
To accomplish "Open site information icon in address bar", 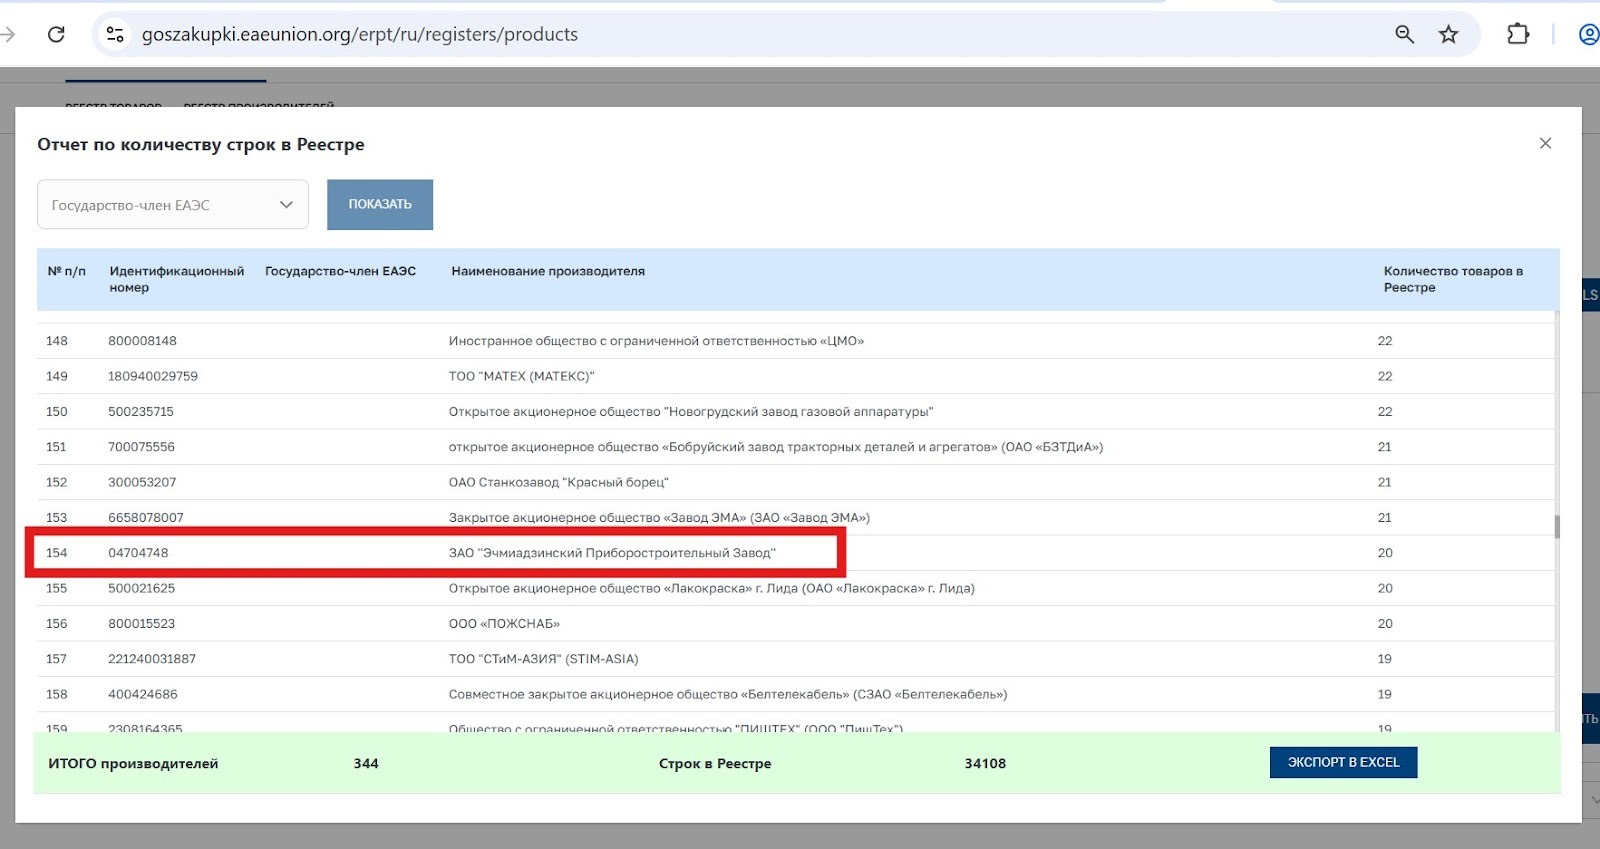I will (115, 34).
